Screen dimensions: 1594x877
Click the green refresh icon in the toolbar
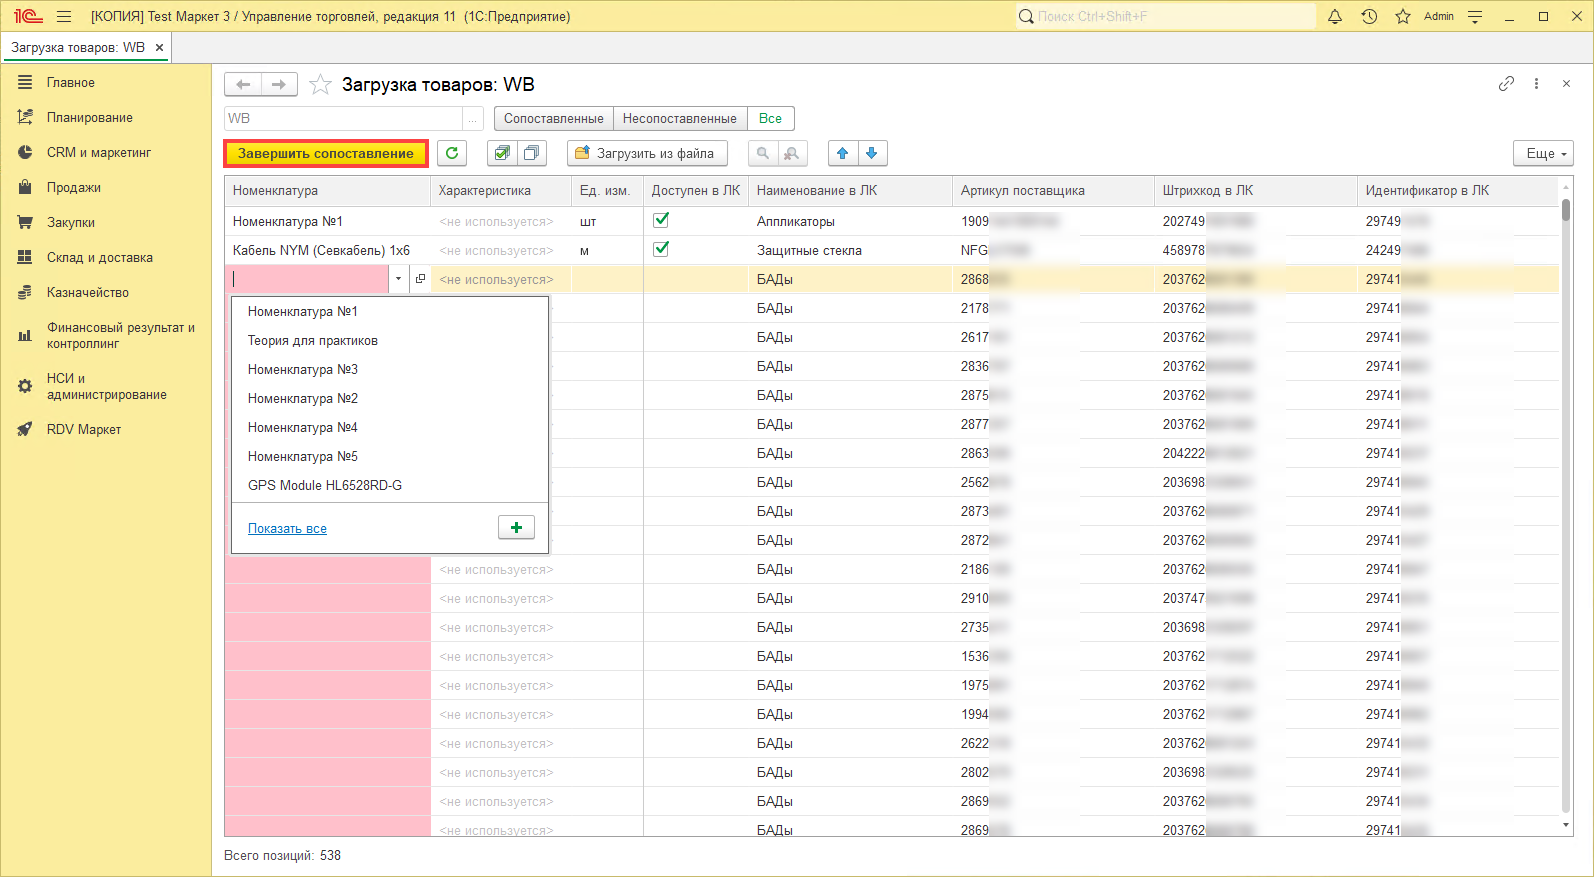(452, 153)
